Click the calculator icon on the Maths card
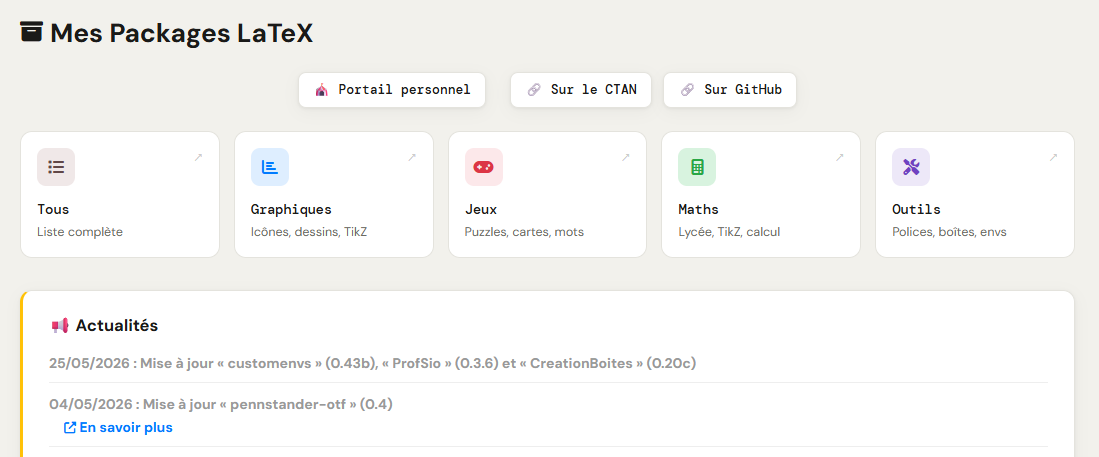Image resolution: width=1099 pixels, height=457 pixels. coord(697,167)
